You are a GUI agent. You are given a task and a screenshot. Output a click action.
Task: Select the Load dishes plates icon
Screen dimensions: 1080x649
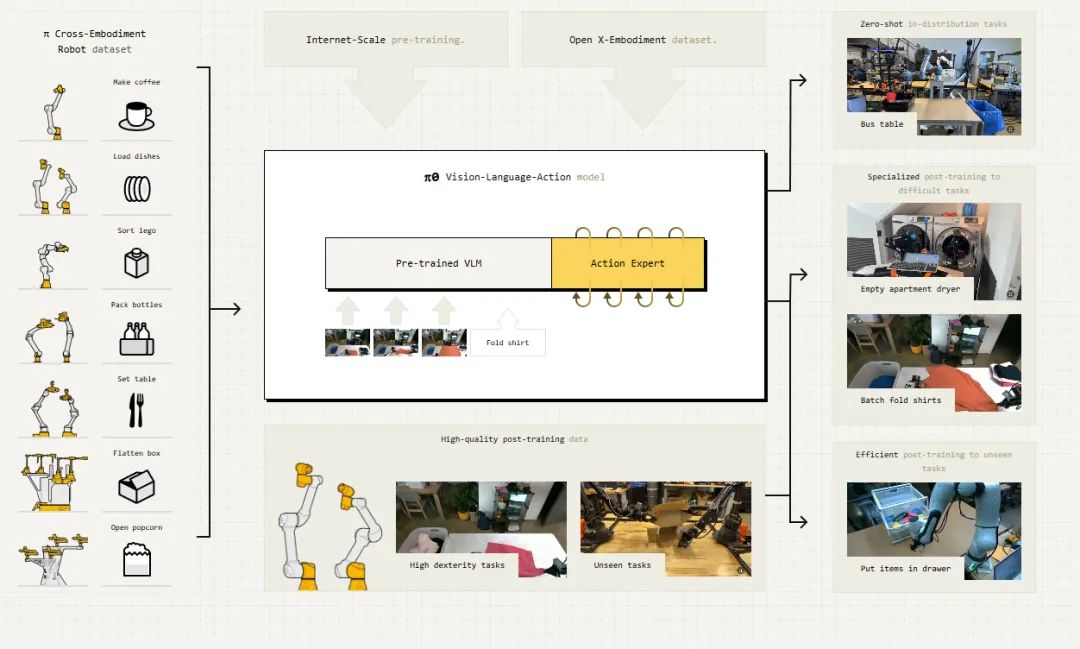click(x=137, y=189)
